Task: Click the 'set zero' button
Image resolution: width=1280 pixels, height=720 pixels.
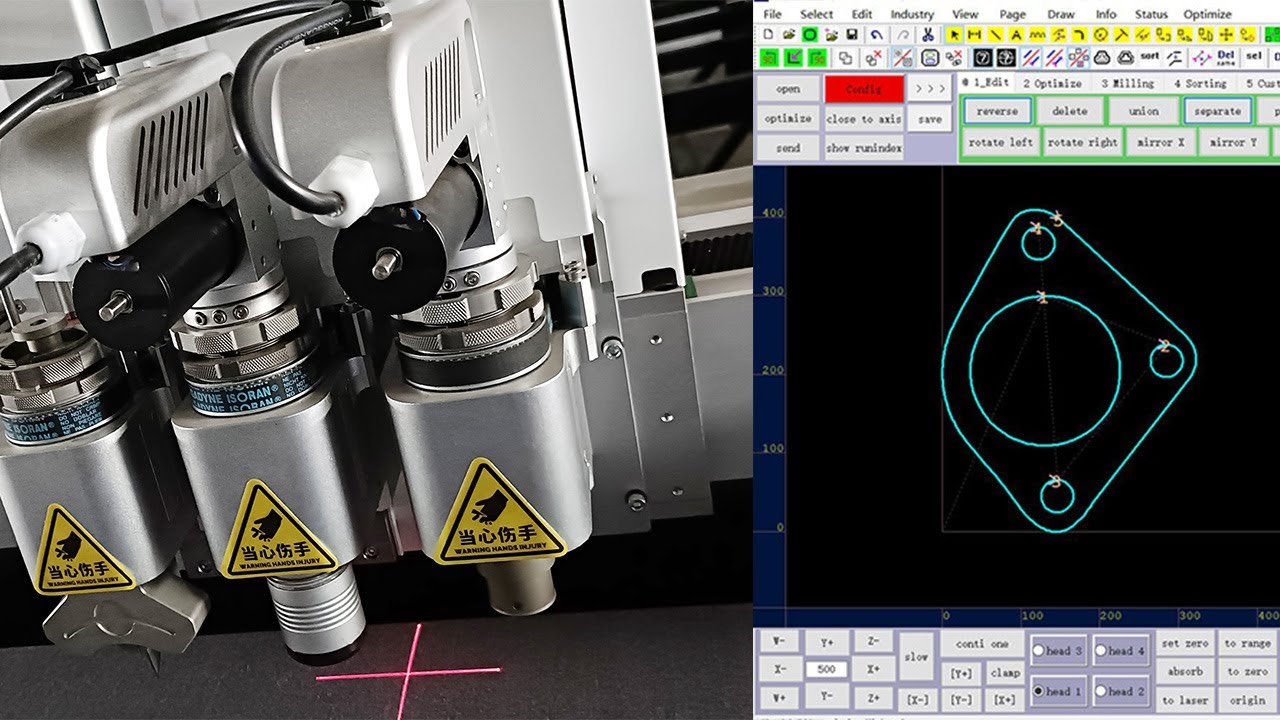Action: coord(1185,644)
